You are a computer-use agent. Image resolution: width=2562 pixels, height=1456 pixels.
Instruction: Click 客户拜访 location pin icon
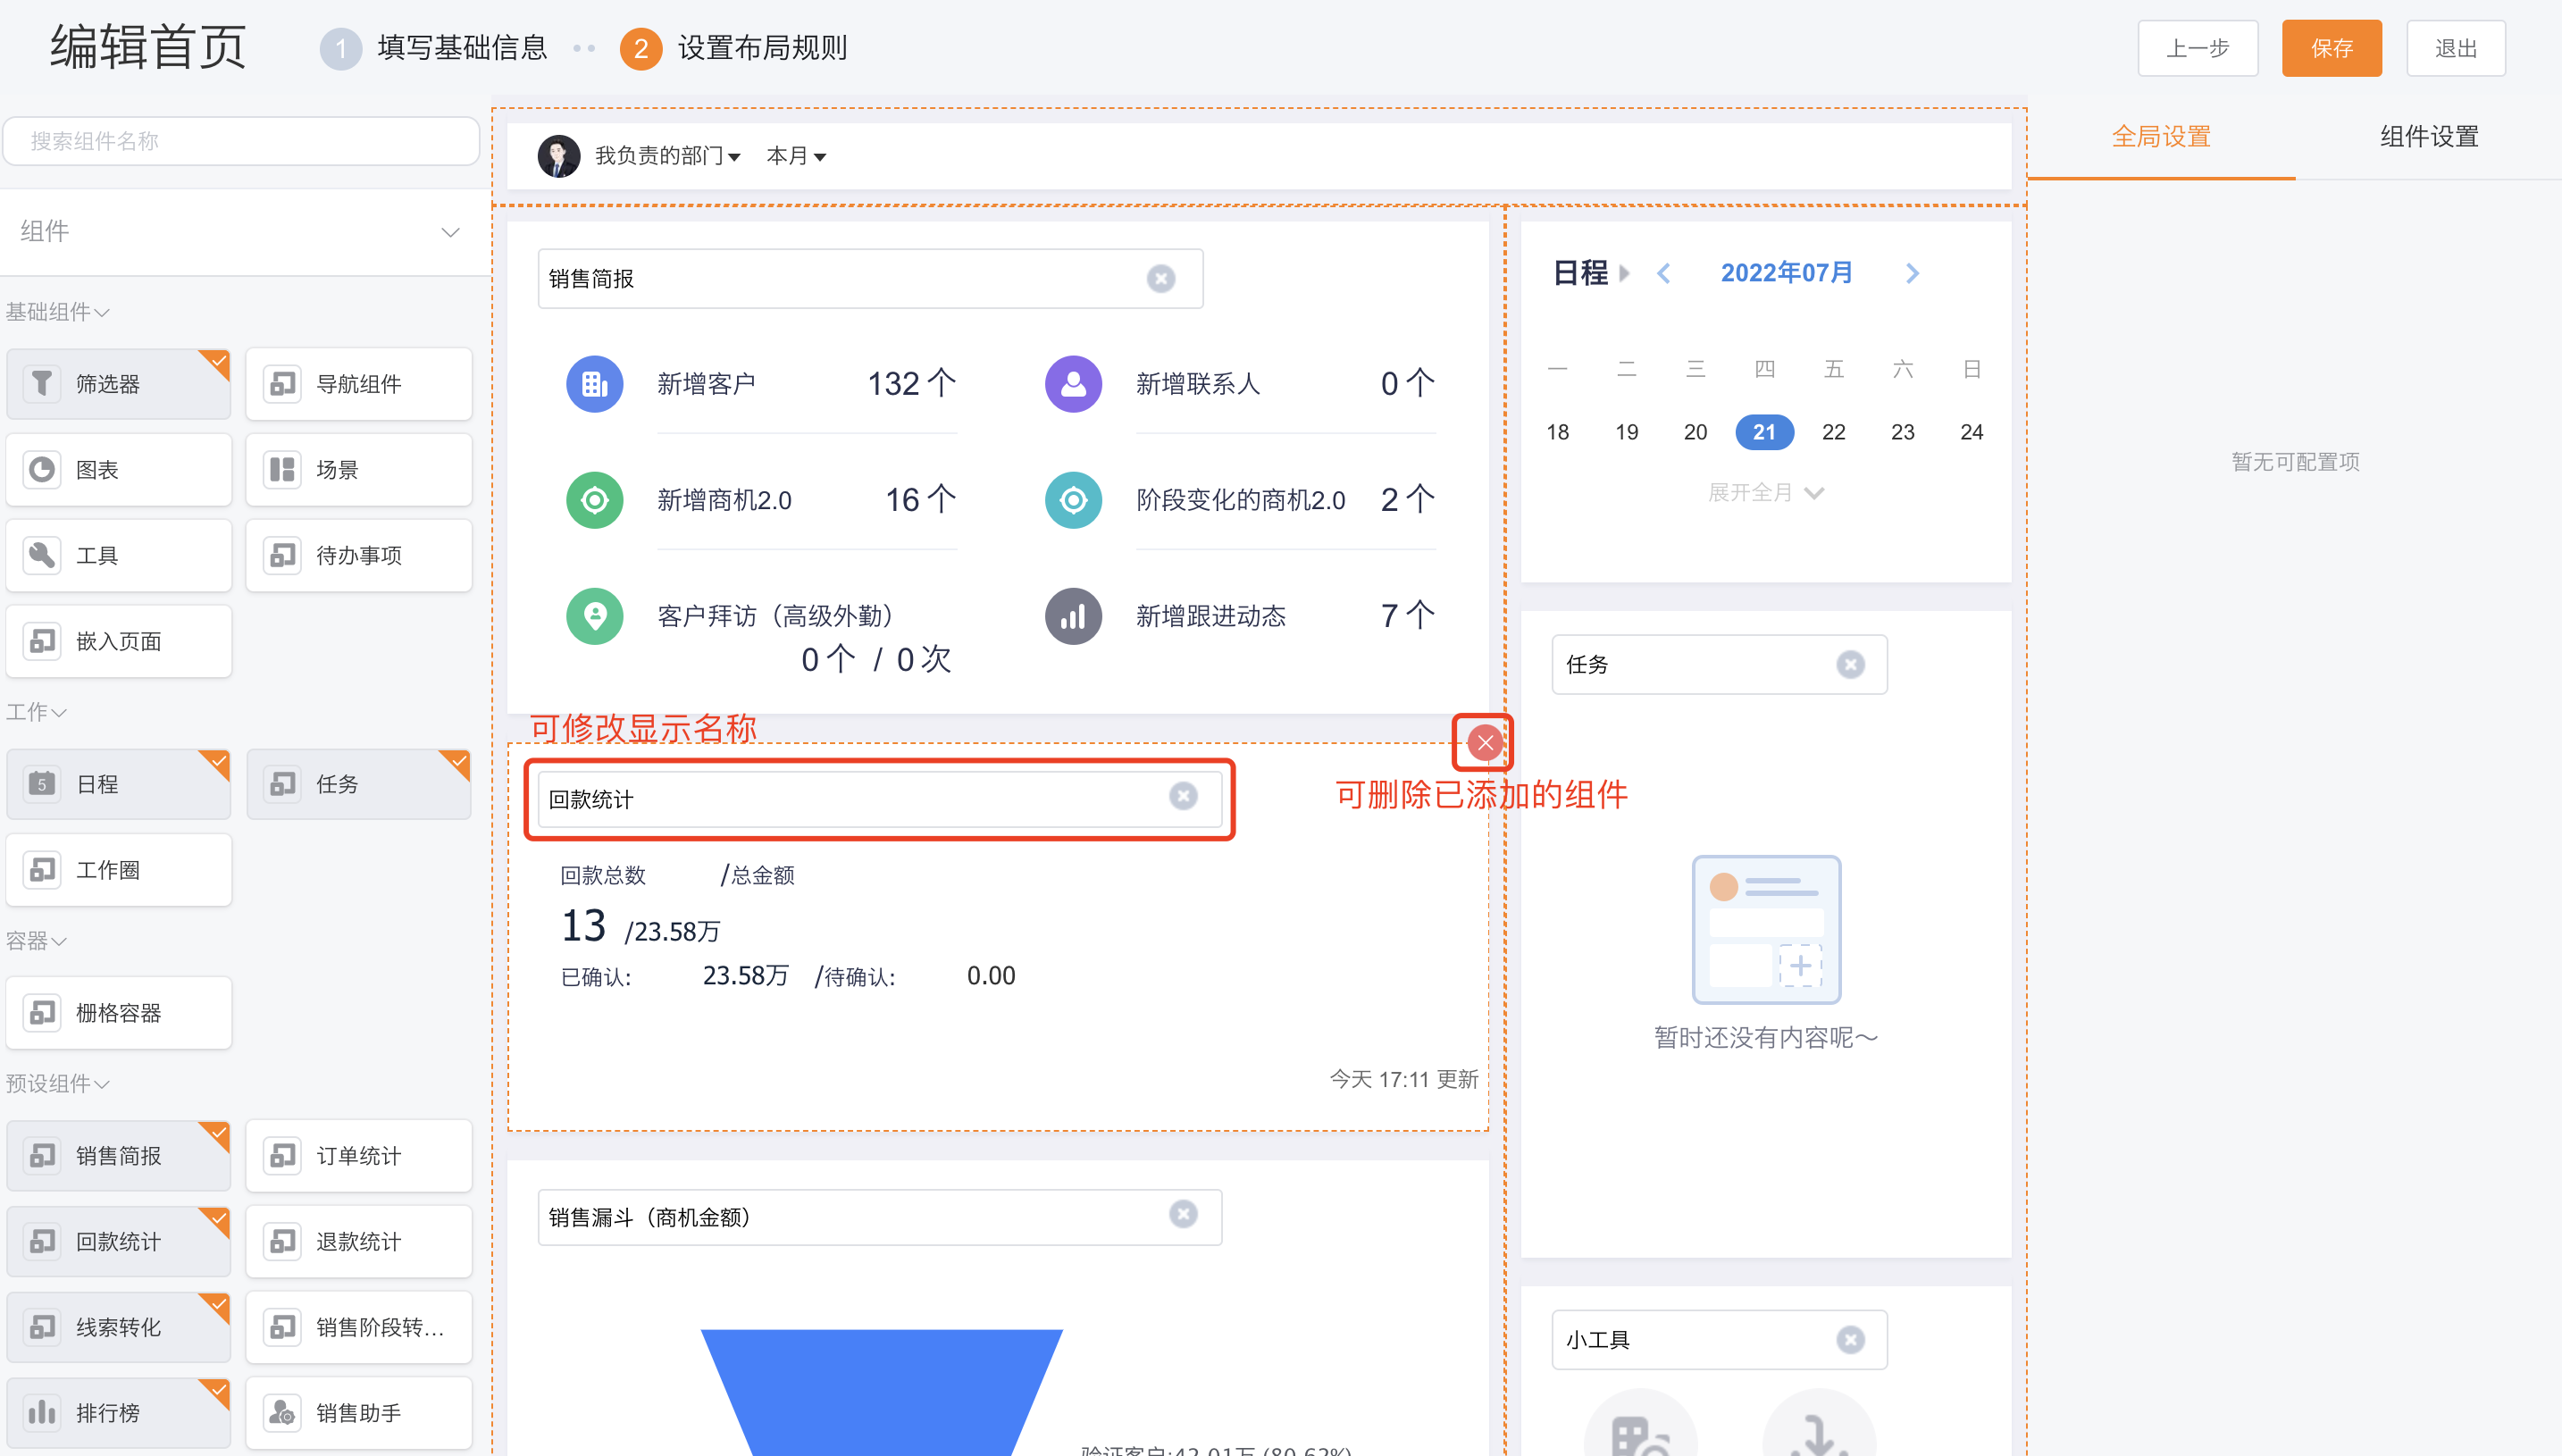pos(595,616)
